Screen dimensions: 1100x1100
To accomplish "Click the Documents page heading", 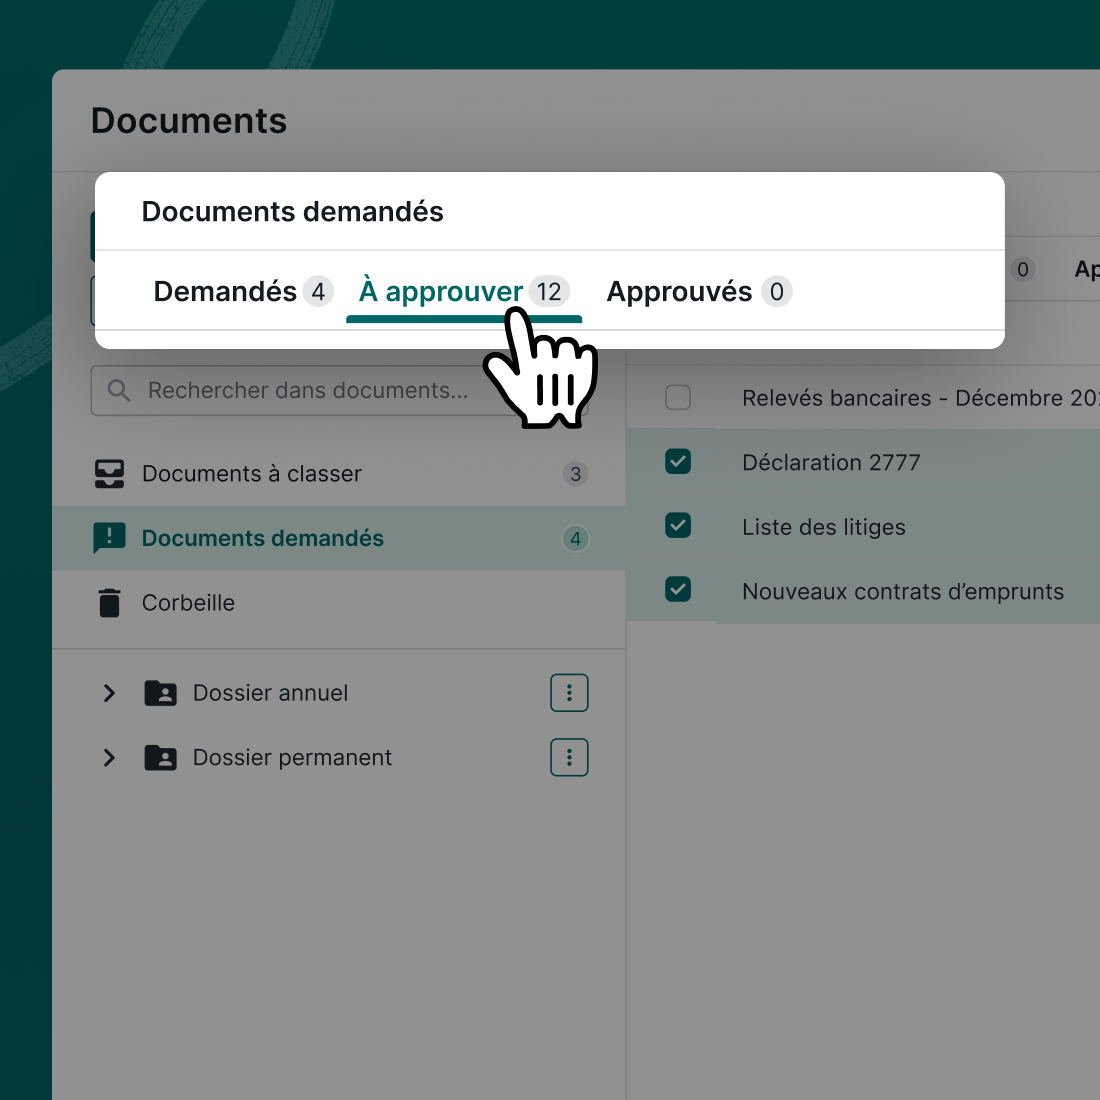I will coord(189,121).
